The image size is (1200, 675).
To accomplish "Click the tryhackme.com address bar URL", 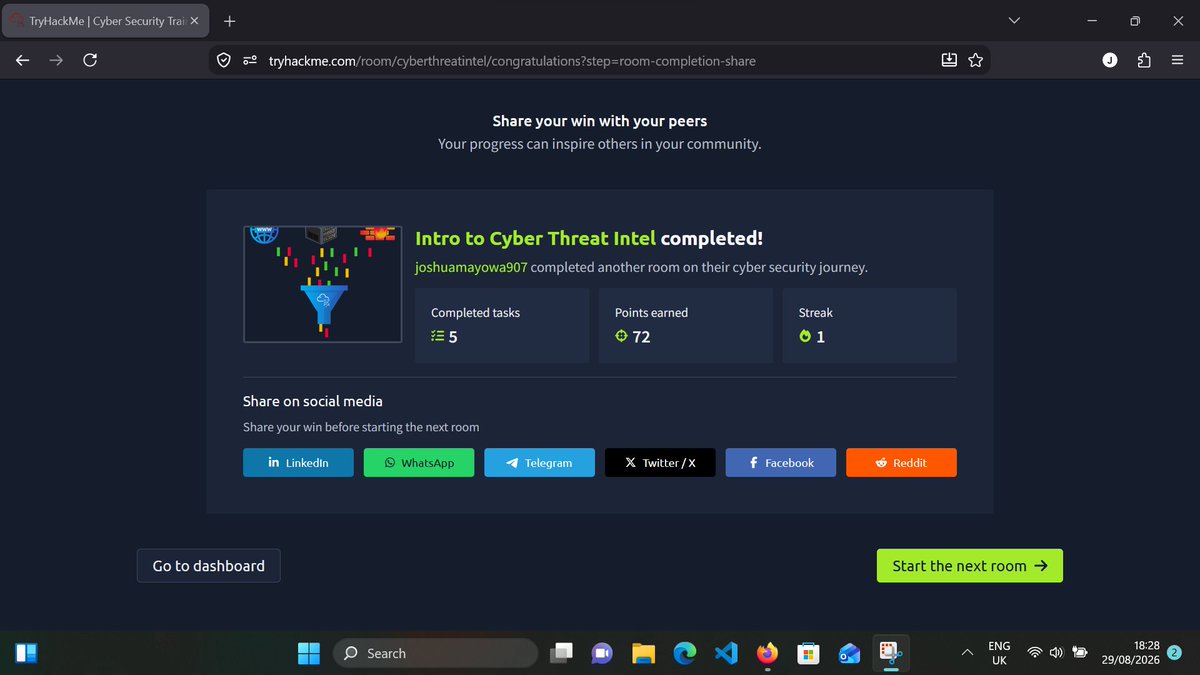I will click(512, 61).
